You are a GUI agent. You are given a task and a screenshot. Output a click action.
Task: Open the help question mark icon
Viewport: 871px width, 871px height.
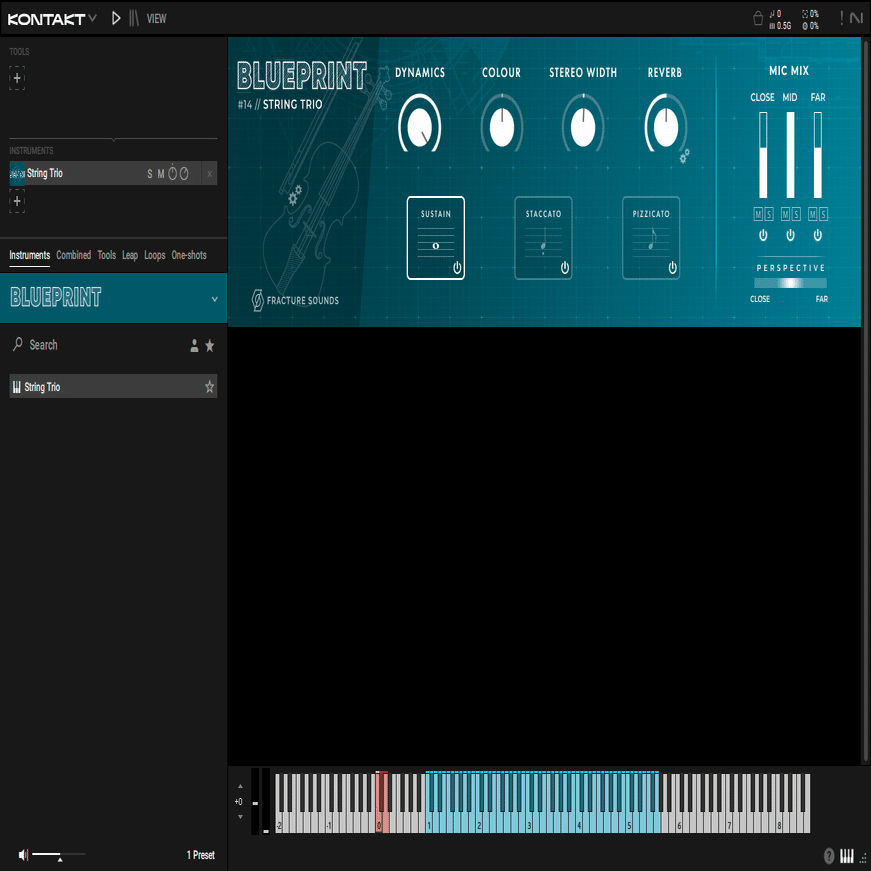[828, 855]
